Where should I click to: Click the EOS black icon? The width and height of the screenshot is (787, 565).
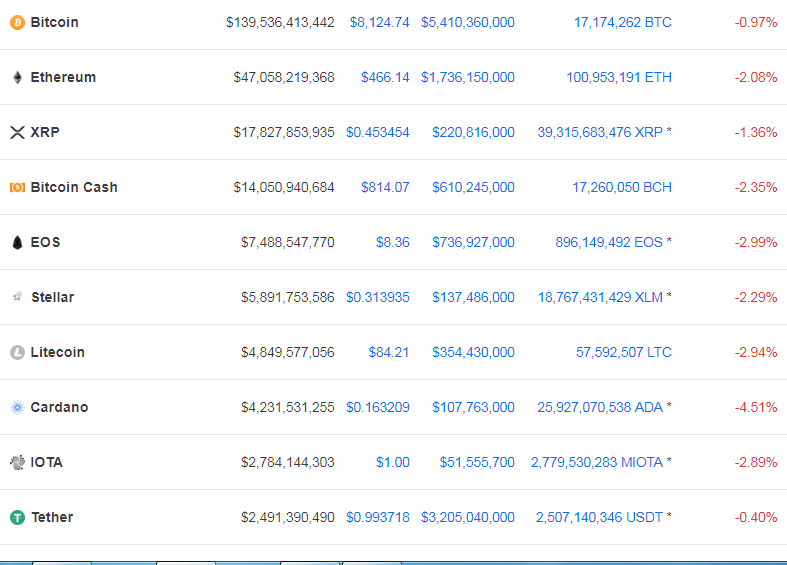[x=17, y=242]
